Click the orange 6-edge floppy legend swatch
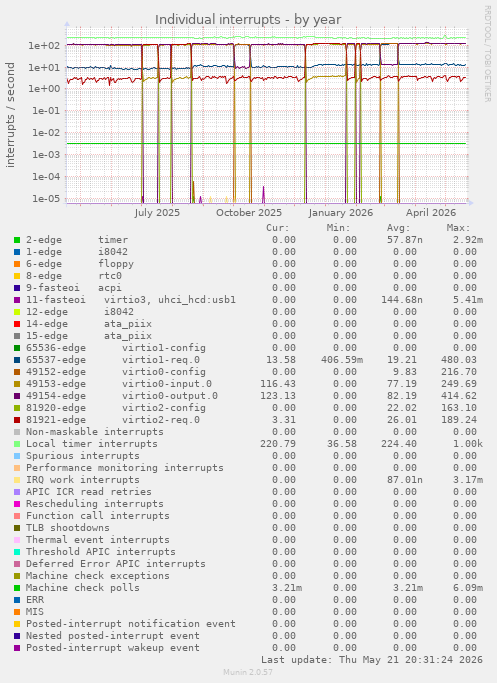The width and height of the screenshot is (497, 683). tap(17, 264)
